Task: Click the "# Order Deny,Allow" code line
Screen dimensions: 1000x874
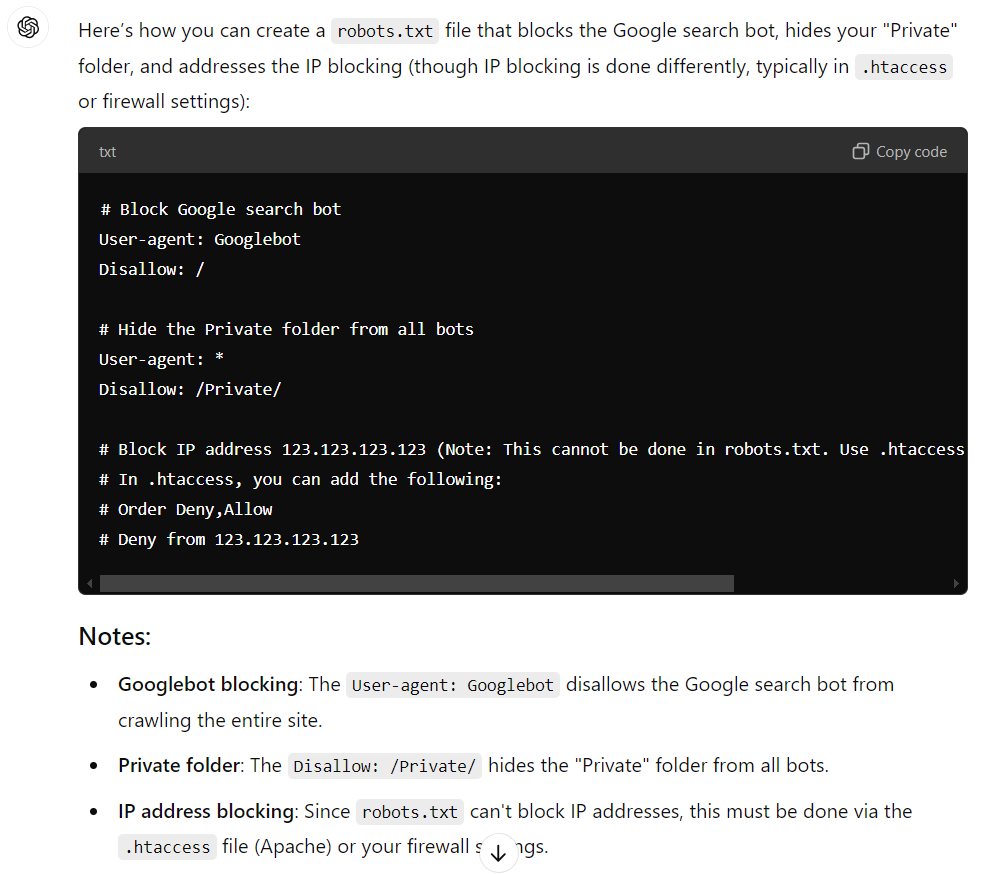Action: [x=185, y=509]
